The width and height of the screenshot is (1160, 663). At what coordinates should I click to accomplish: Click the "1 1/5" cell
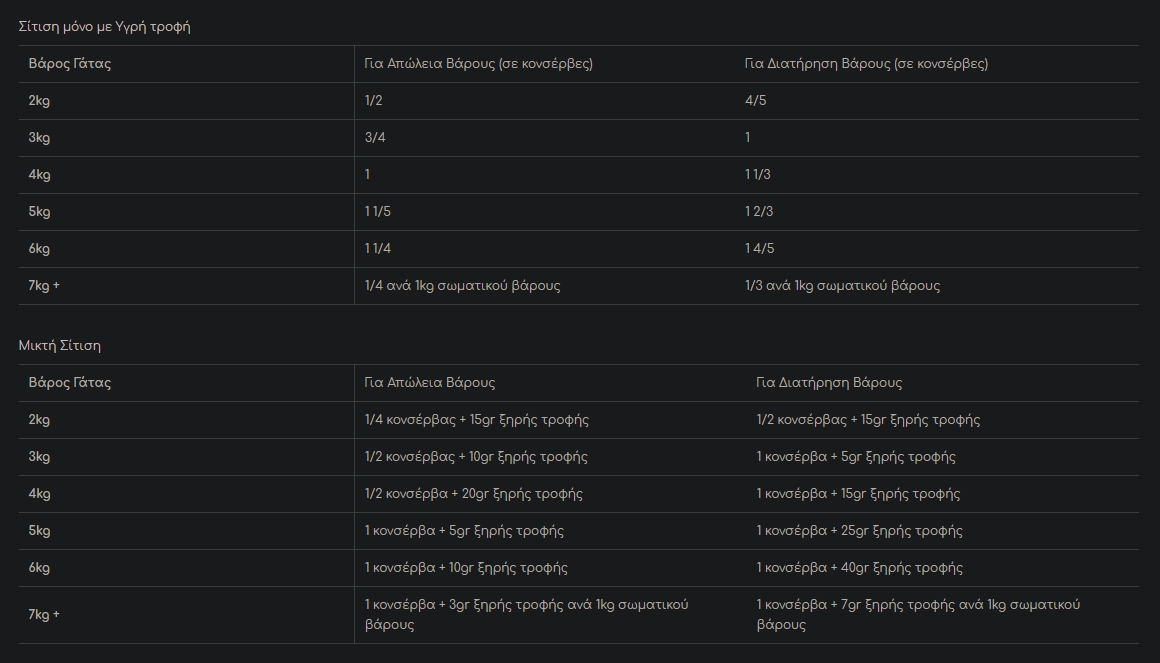pyautogui.click(x=378, y=212)
